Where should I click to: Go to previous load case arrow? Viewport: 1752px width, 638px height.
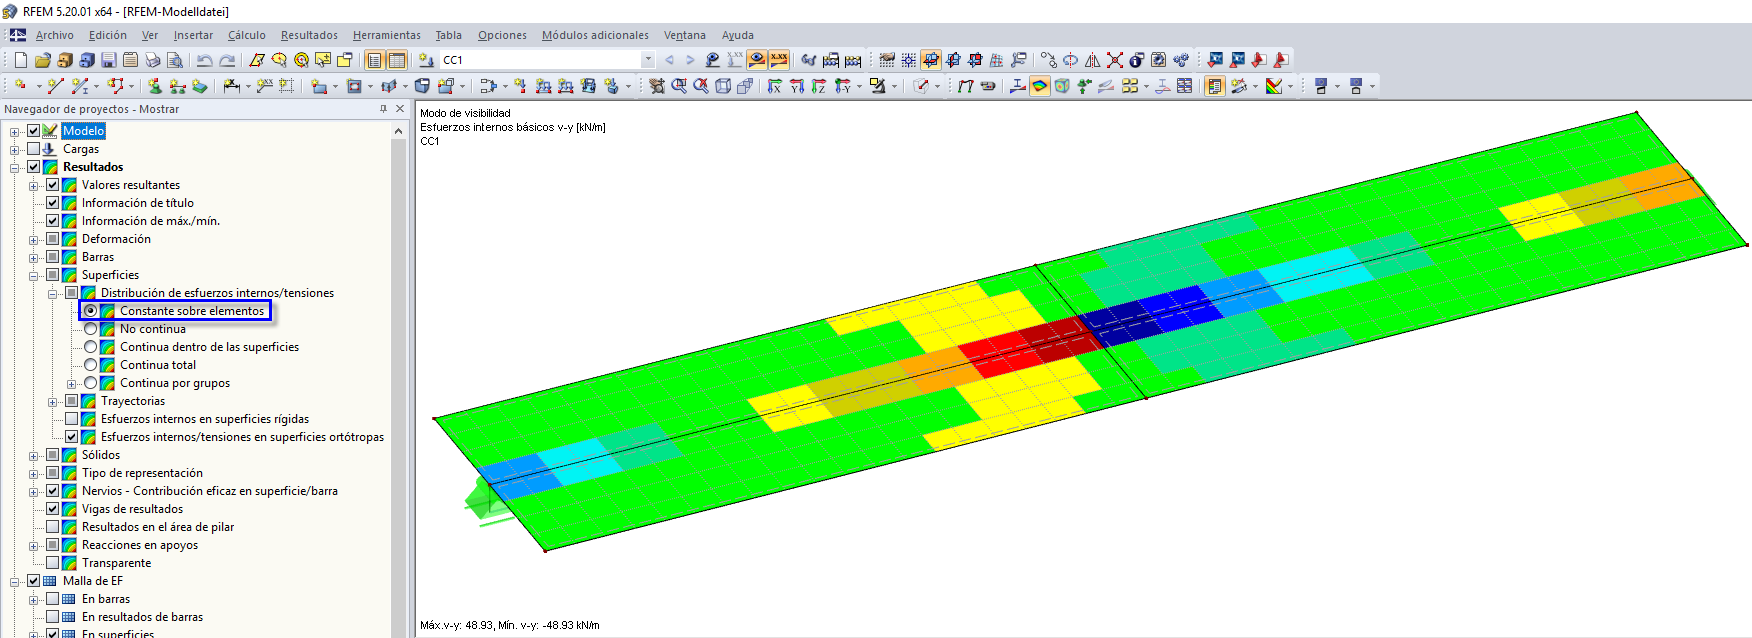669,60
